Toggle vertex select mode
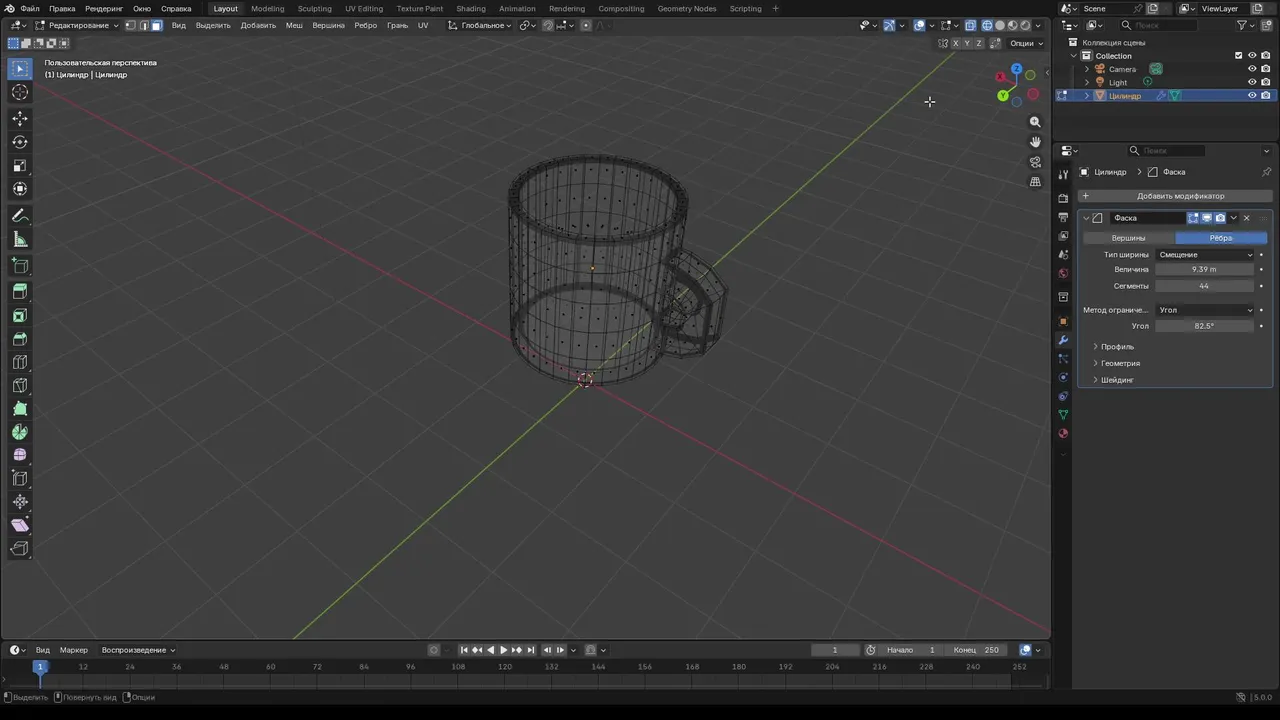The width and height of the screenshot is (1280, 720). pos(131,25)
